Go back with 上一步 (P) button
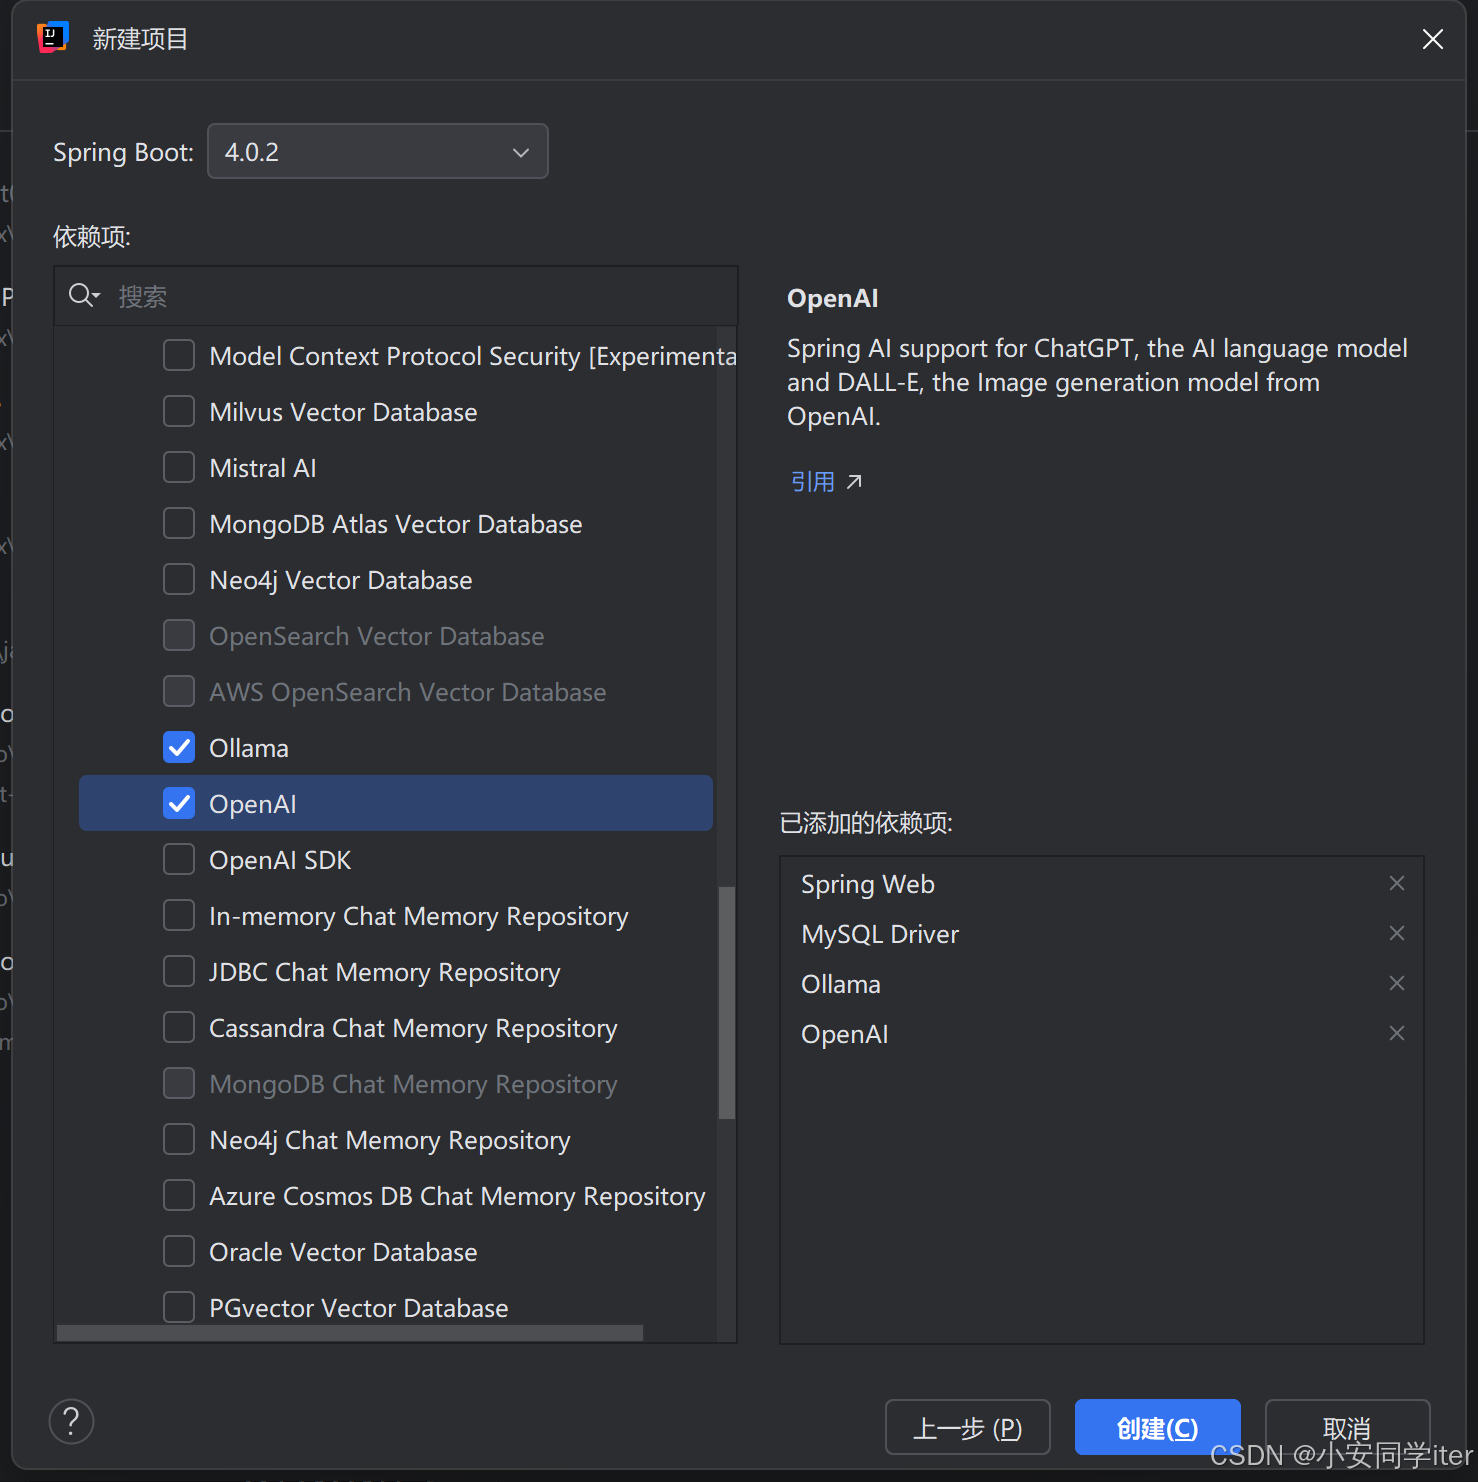The height and width of the screenshot is (1482, 1478). pyautogui.click(x=967, y=1427)
